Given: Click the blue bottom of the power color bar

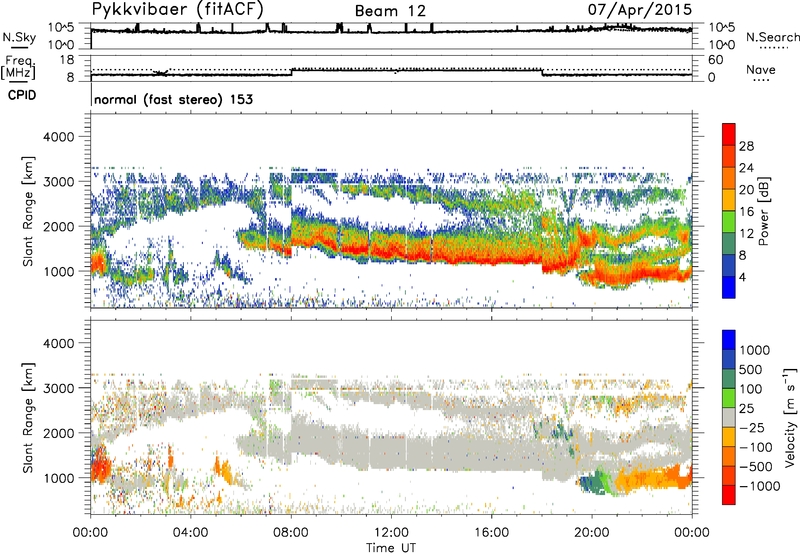Looking at the screenshot, I should tap(729, 287).
